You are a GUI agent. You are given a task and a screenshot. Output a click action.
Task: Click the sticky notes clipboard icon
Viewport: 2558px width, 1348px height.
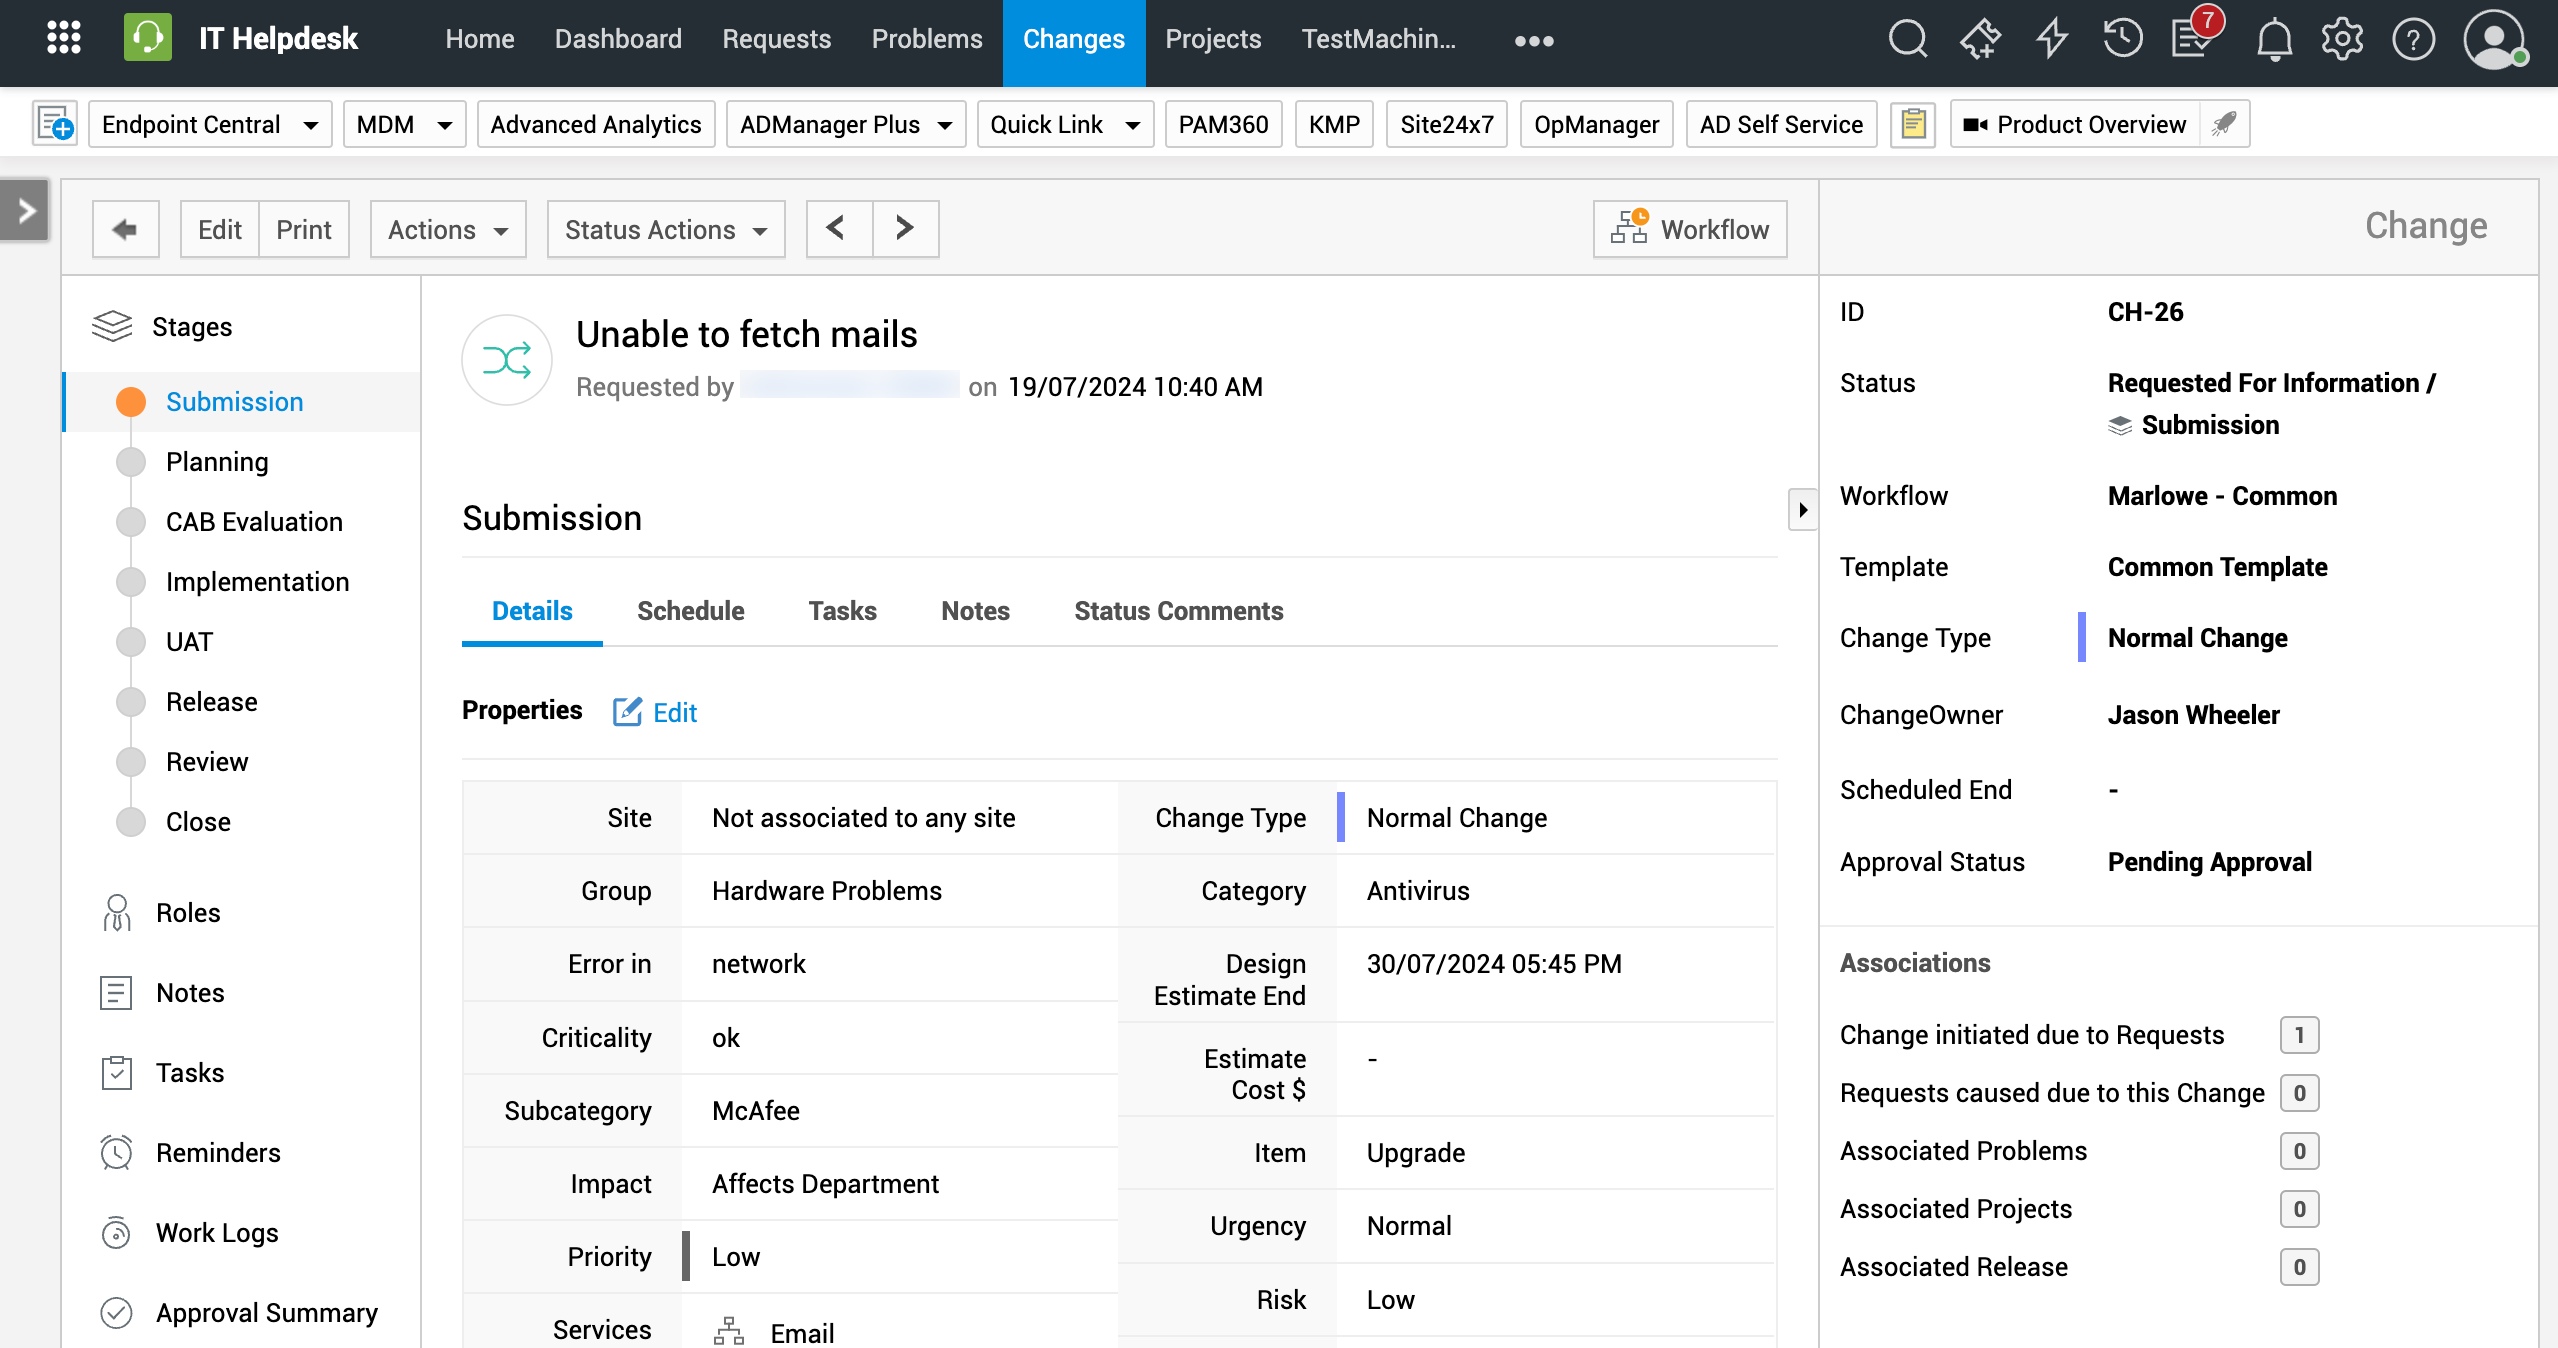pyautogui.click(x=1913, y=124)
